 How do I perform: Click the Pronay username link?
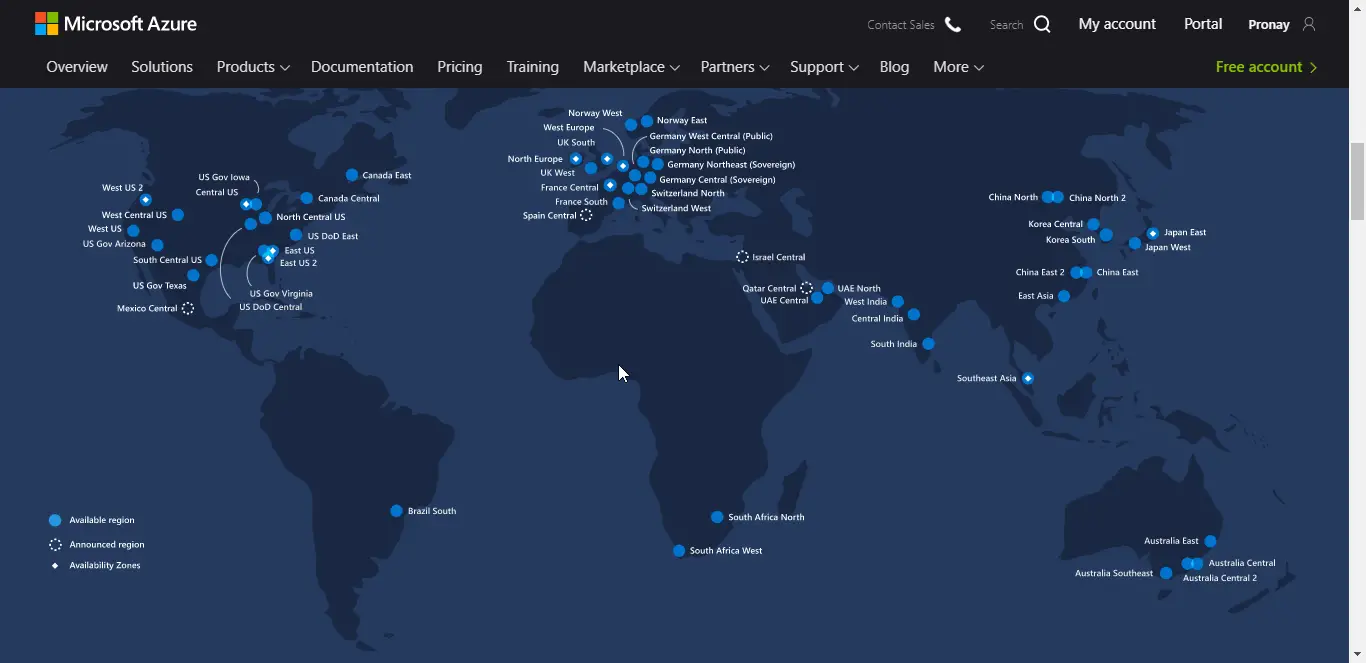1269,25
